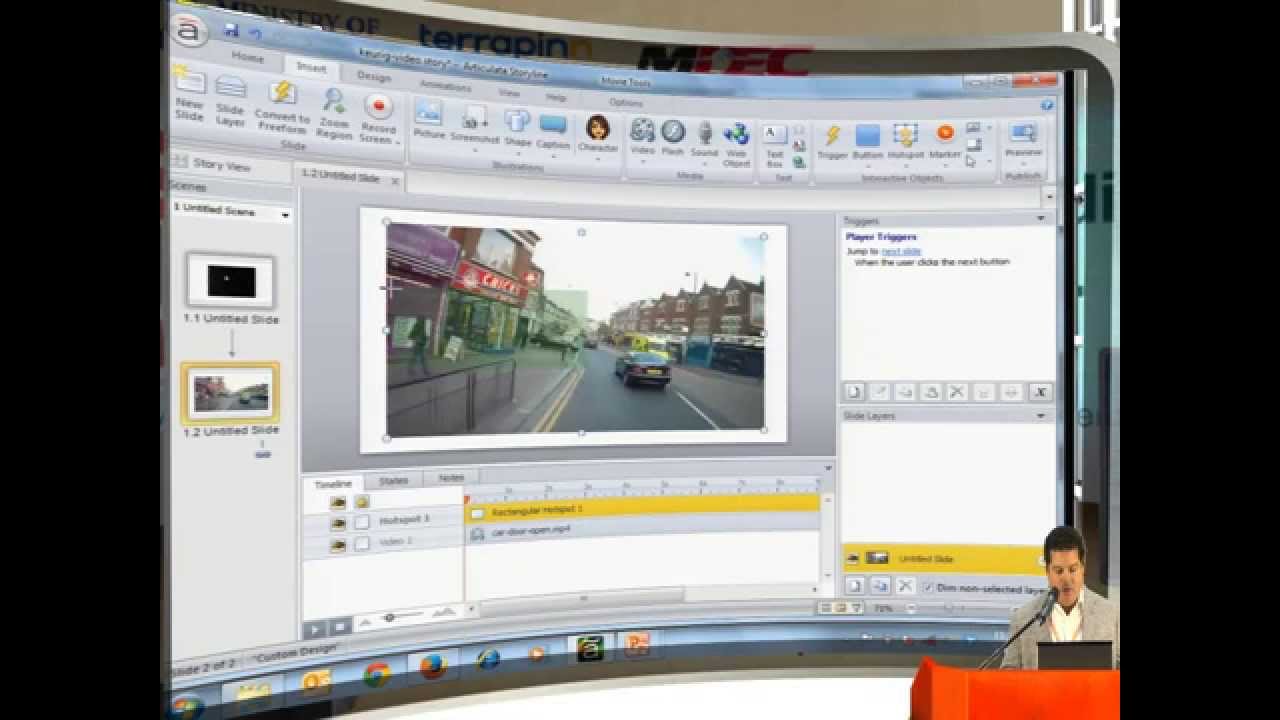Screen dimensions: 1280x720
Task: Select the 1.1 Untitled Slide thumbnail
Action: coord(231,281)
